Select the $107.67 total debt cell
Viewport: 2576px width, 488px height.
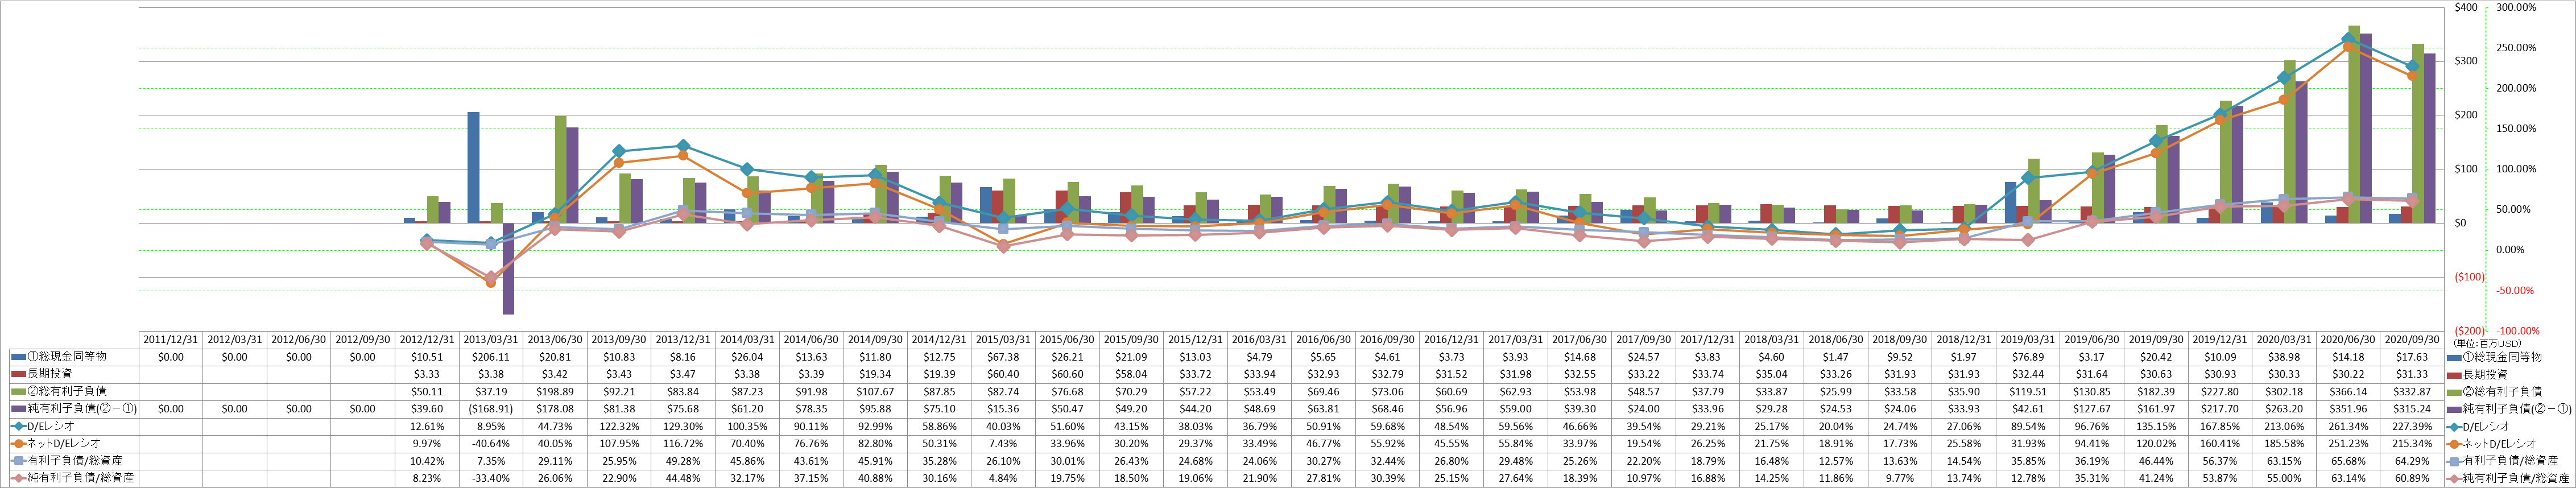[x=875, y=391]
